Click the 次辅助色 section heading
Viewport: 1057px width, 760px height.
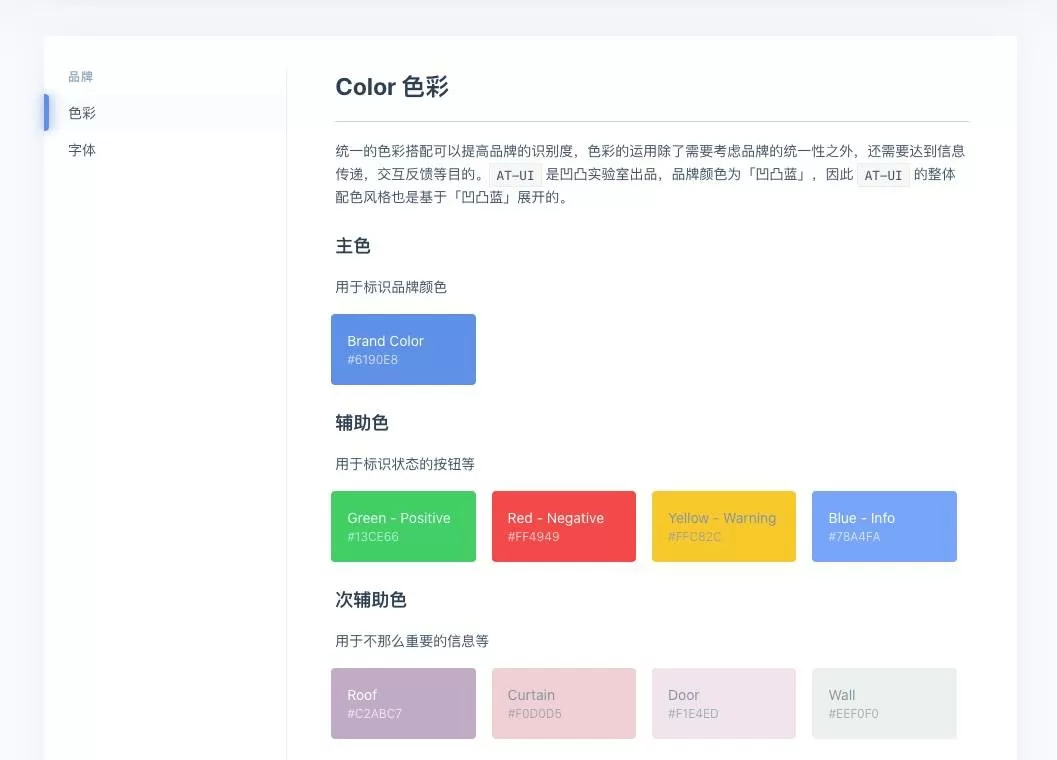coord(371,600)
